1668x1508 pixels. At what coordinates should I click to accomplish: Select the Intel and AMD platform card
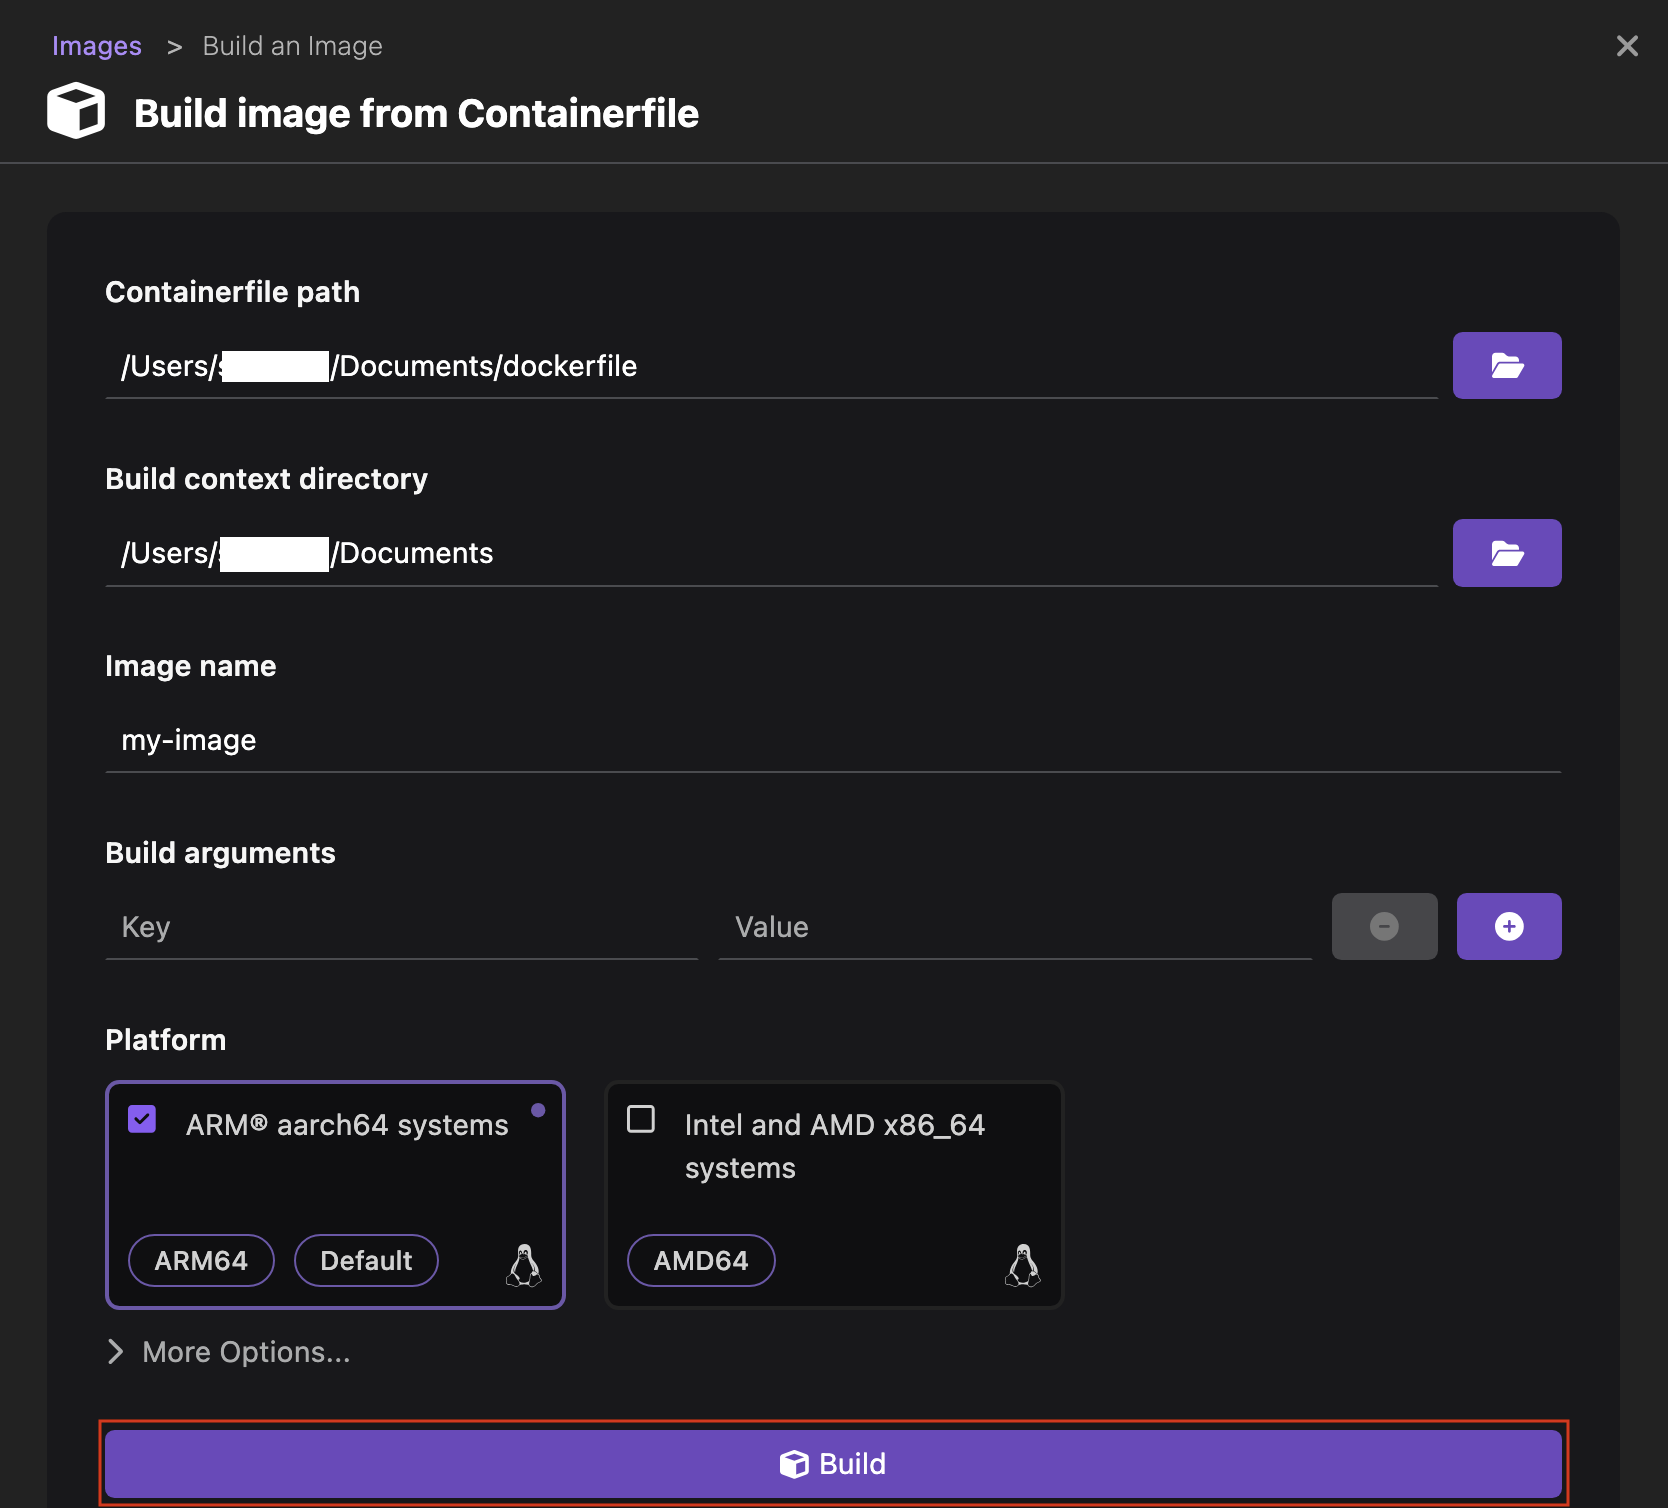pos(834,1196)
